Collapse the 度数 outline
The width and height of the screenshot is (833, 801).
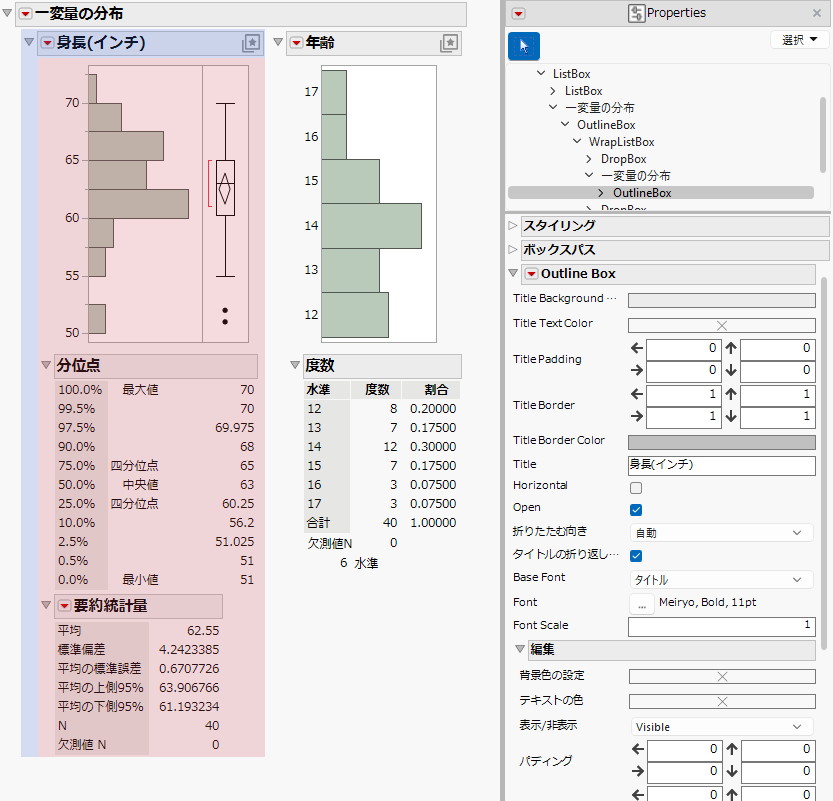pos(295,365)
